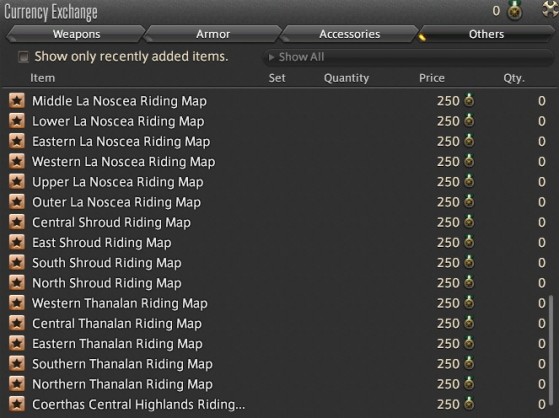
Task: Select Central Thanalan Riding Map row text
Action: [x=117, y=323]
